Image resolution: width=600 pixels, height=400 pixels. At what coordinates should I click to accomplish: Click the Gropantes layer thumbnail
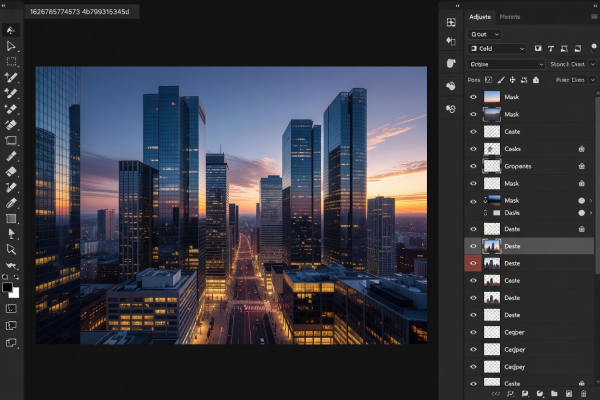(492, 166)
